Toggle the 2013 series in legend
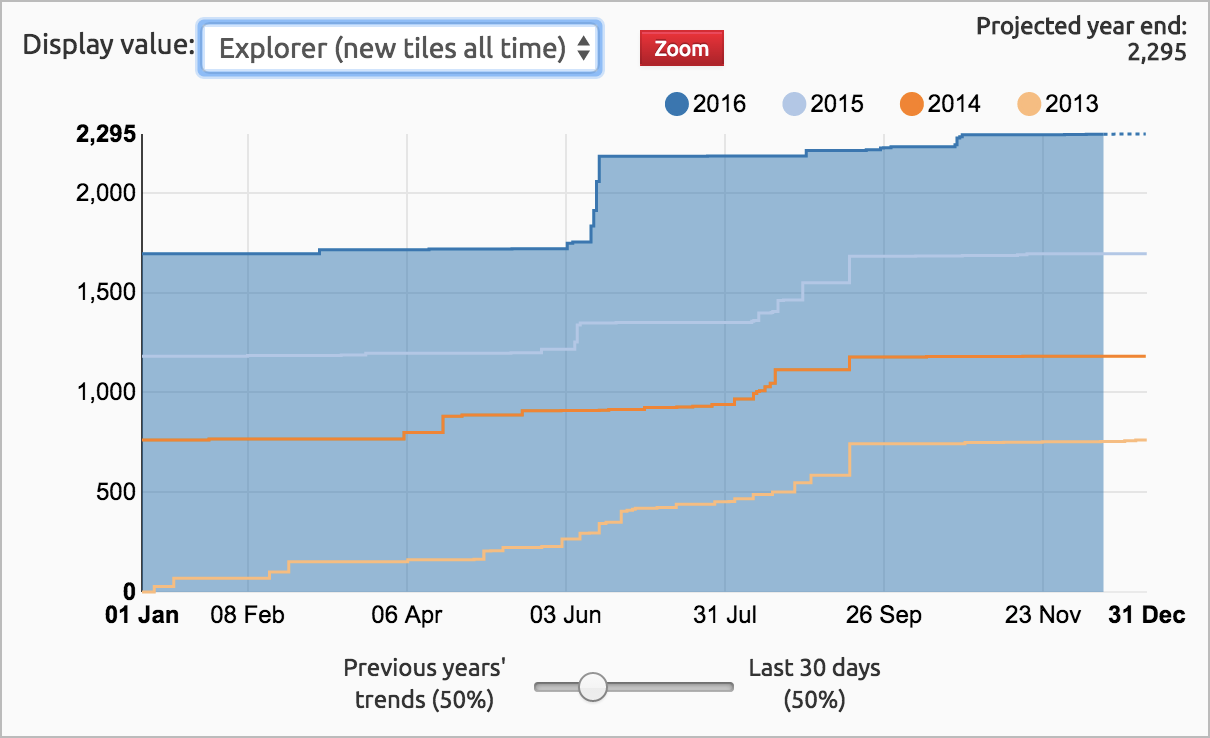 1058,103
